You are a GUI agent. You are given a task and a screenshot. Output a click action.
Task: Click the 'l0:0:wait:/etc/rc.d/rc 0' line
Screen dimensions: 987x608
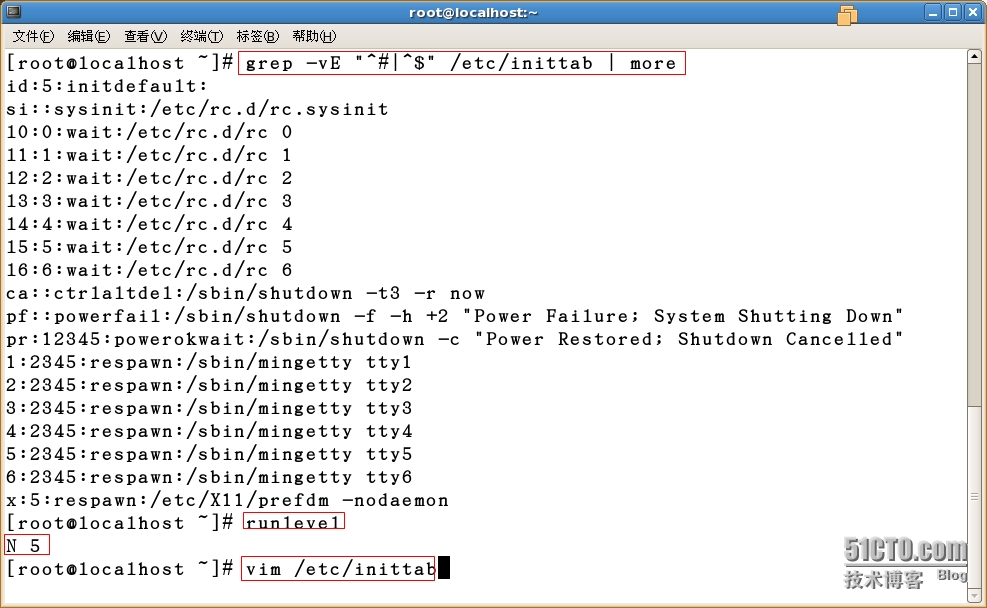149,132
